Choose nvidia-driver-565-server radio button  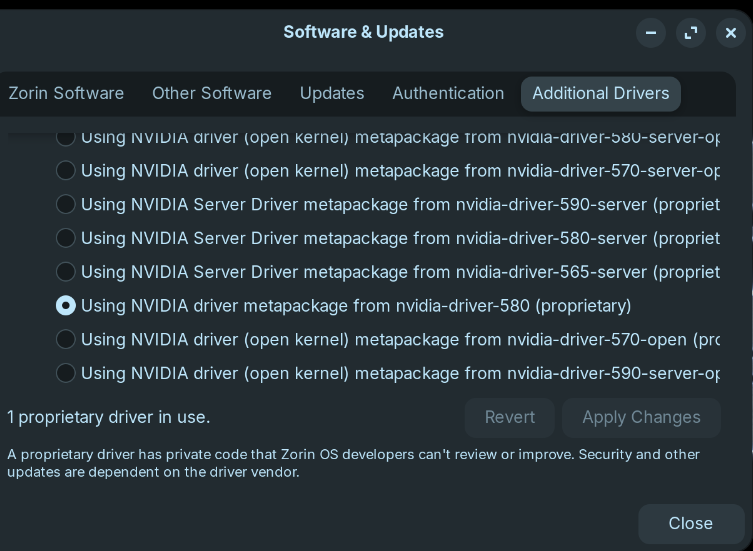[x=66, y=272]
